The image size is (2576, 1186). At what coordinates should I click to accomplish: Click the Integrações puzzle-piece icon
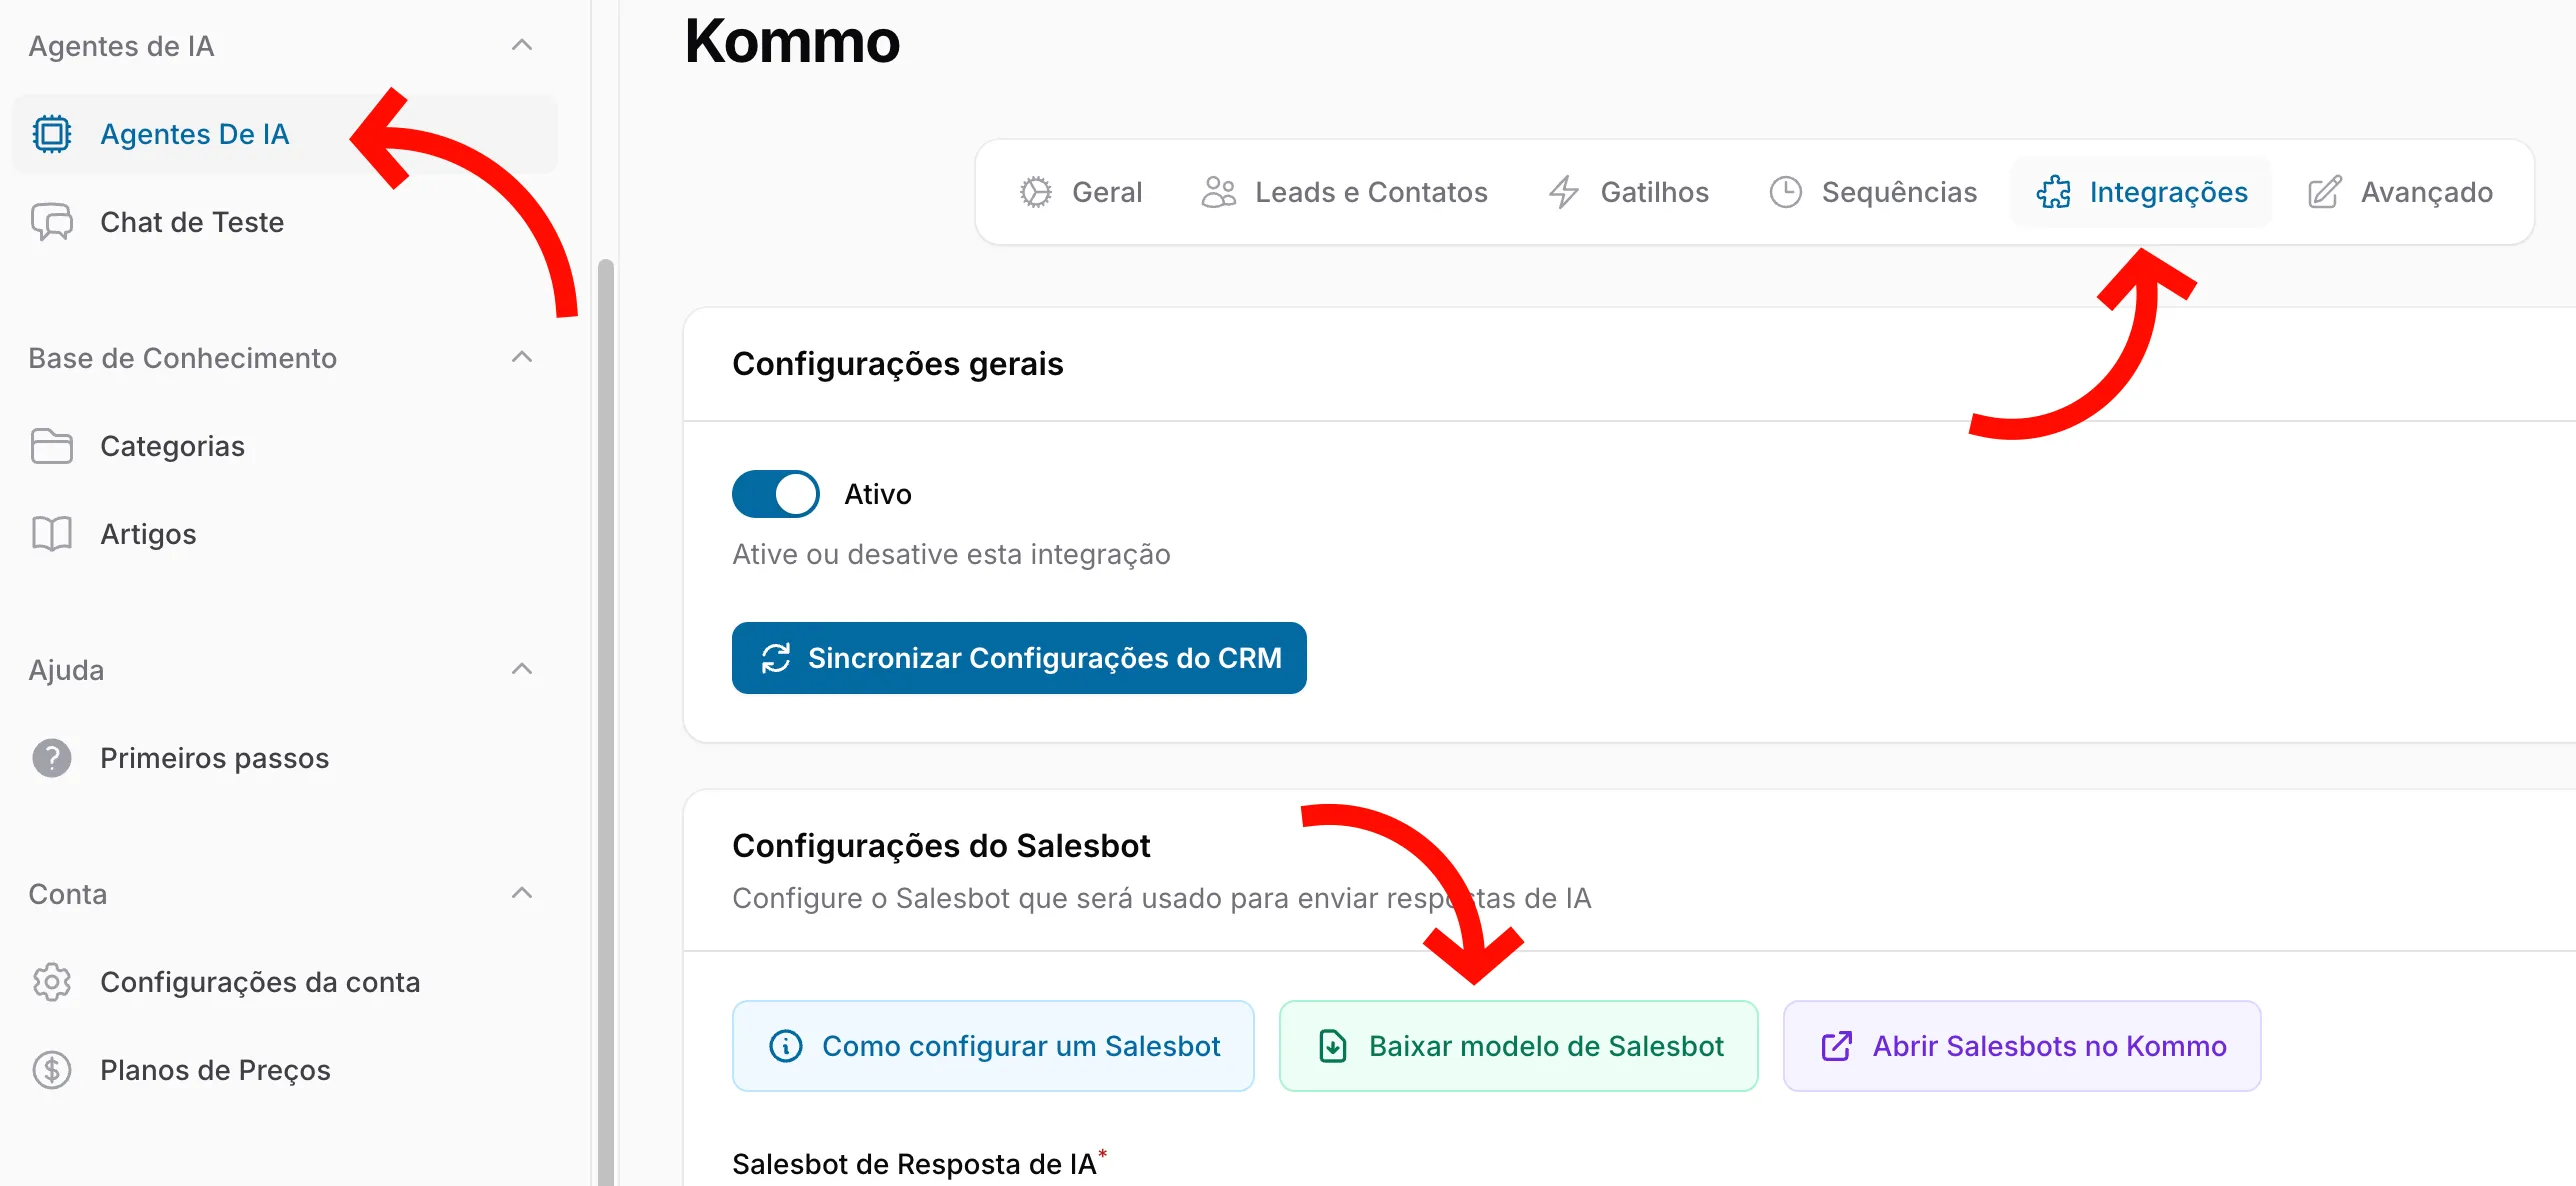[2054, 192]
